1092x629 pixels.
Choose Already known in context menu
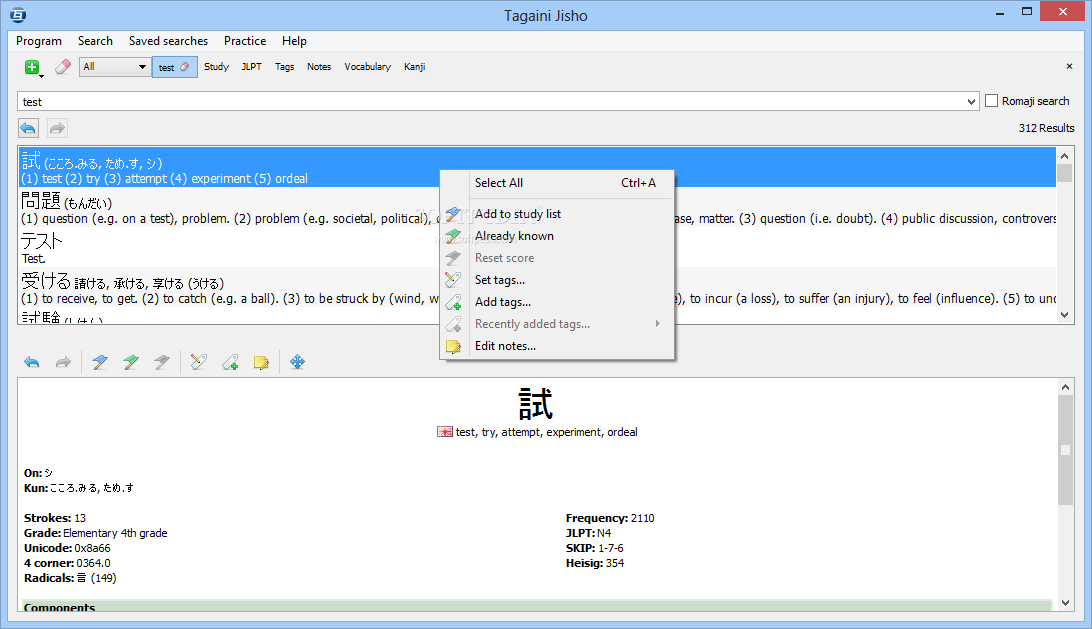(557, 236)
